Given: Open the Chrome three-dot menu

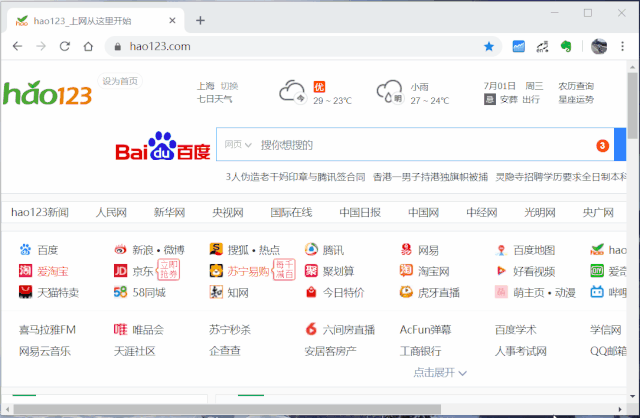Looking at the screenshot, I should [x=622, y=46].
